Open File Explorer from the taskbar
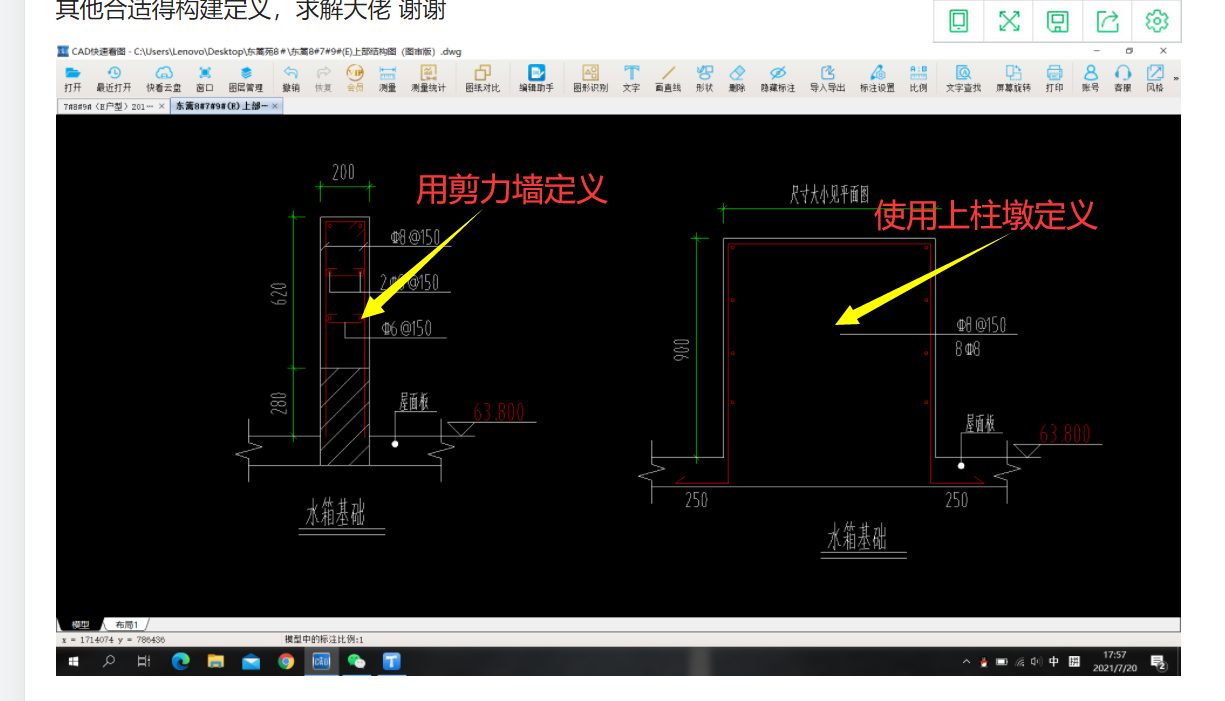Viewport: 1225px width, 701px height. (215, 661)
